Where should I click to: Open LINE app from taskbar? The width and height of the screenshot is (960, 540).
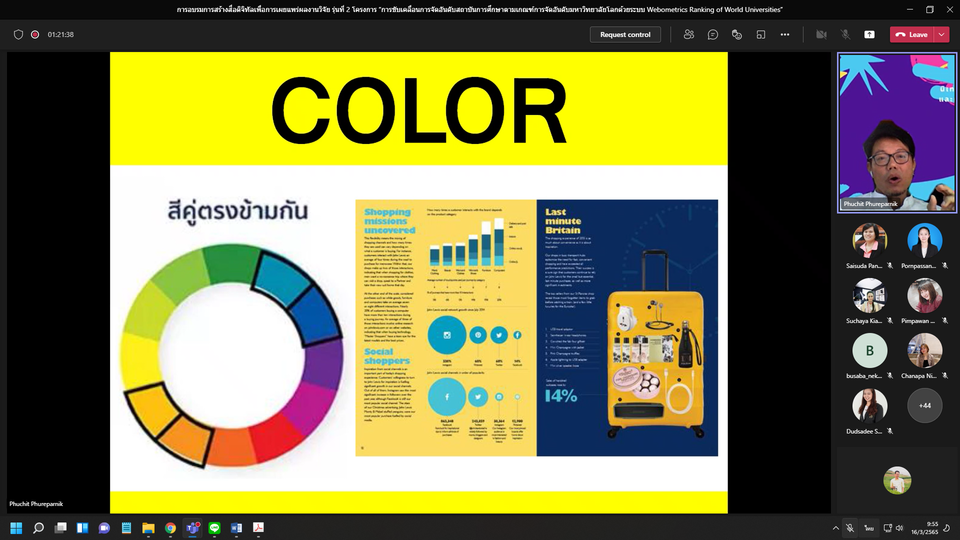pos(215,527)
